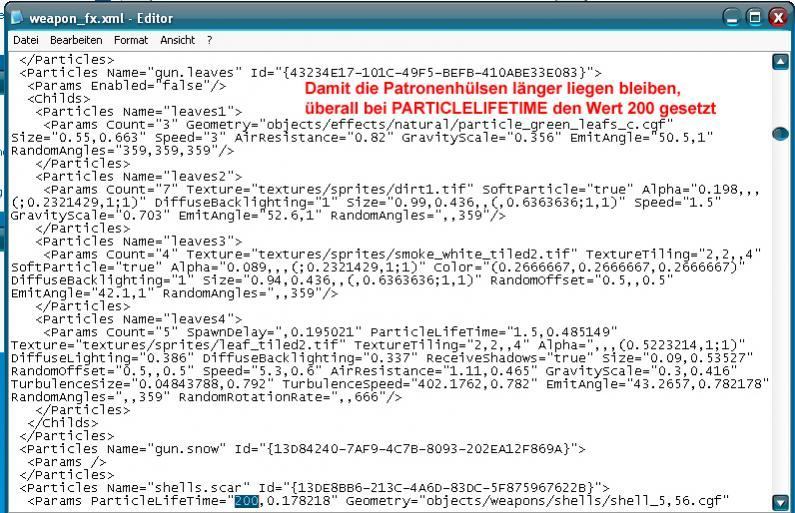Open the ? help menu
Image resolution: width=795 pixels, height=513 pixels.
click(209, 40)
